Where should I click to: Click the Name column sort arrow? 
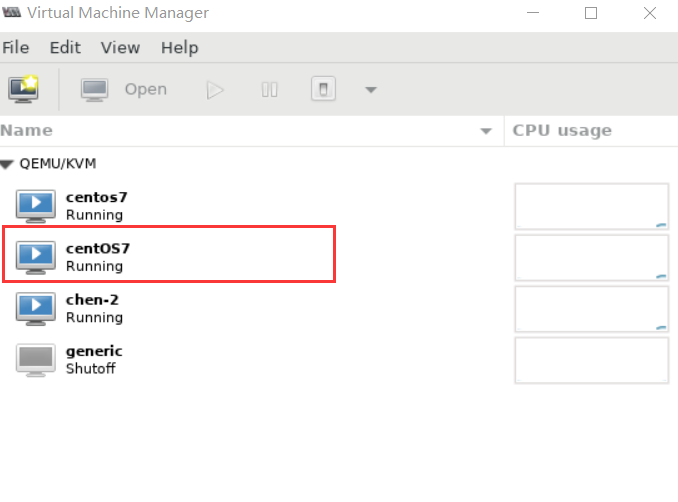[486, 131]
